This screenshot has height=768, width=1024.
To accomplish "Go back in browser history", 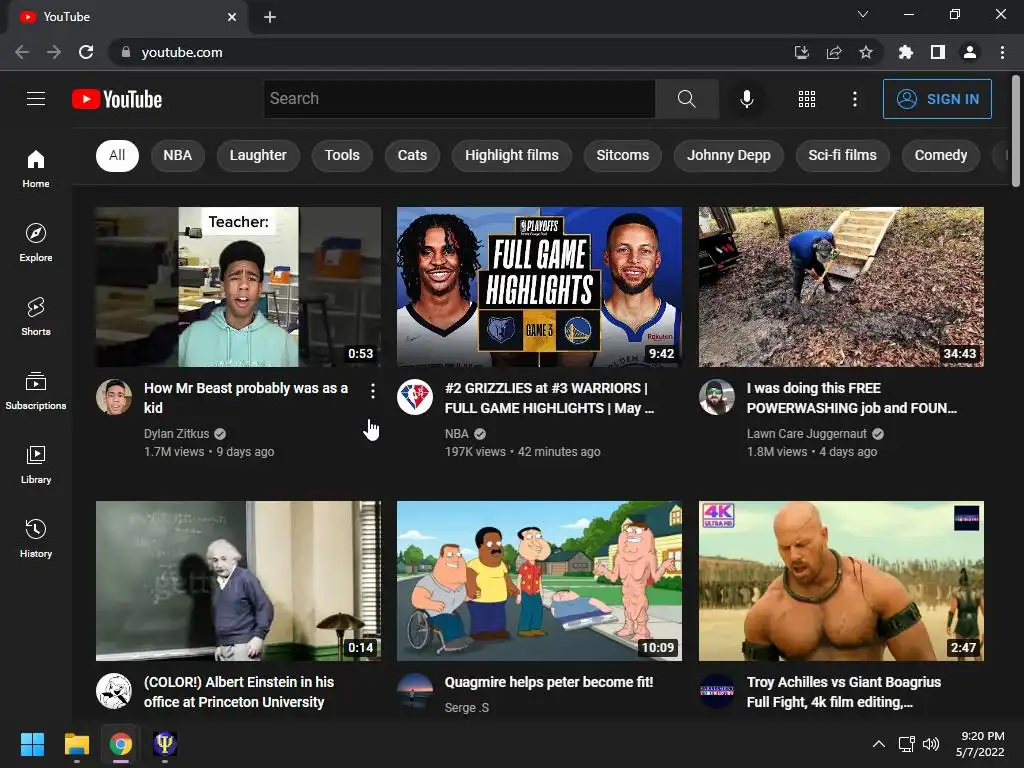I will [x=22, y=52].
